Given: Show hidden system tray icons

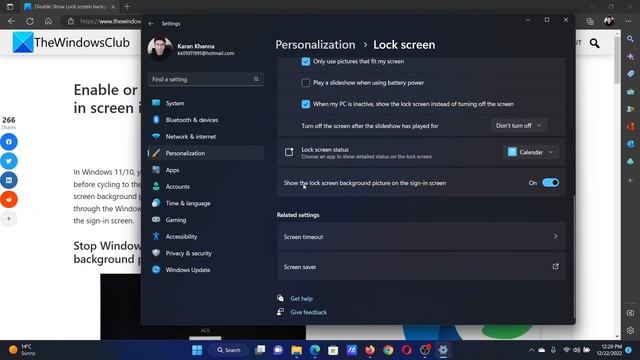Looking at the screenshot, I should [531, 350].
